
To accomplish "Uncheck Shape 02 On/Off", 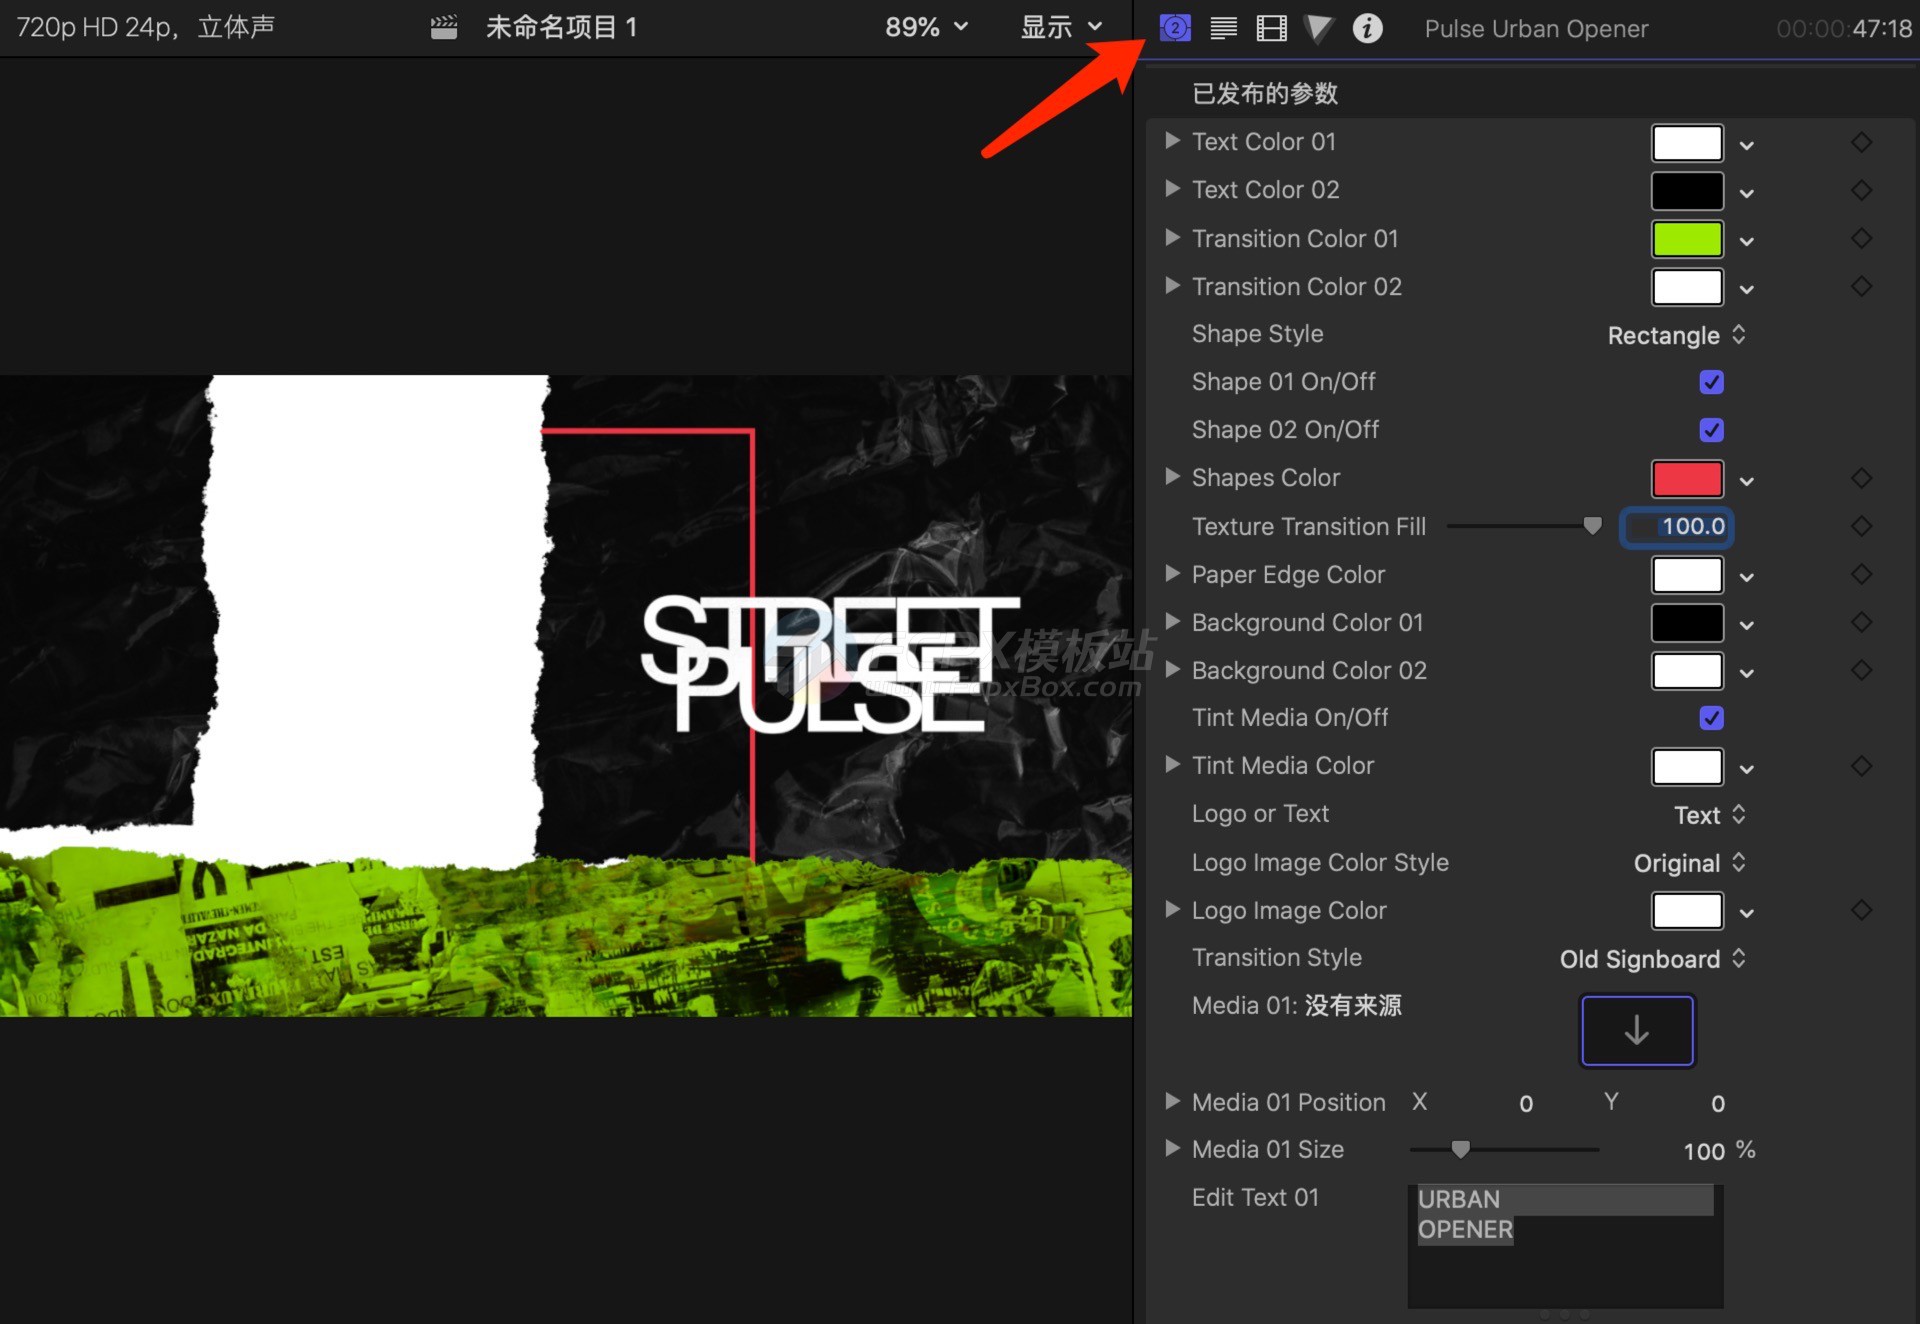I will (x=1711, y=430).
